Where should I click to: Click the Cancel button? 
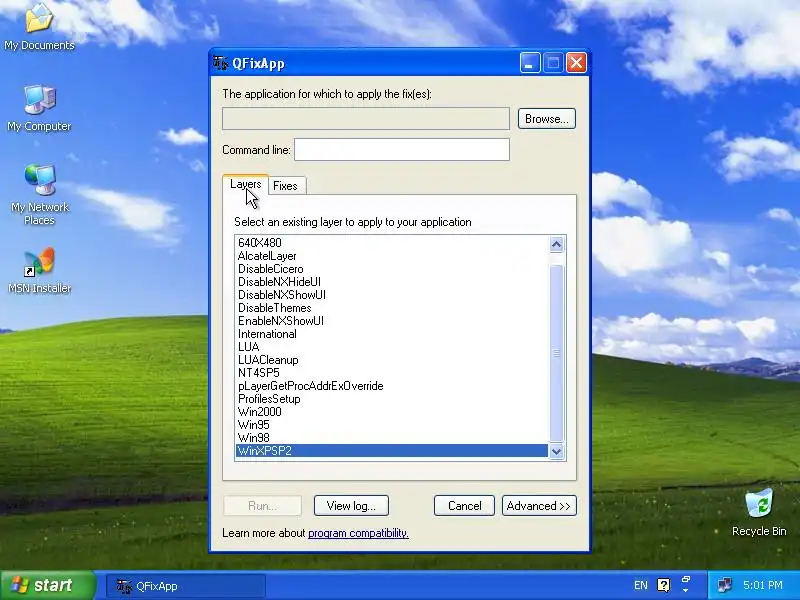coord(464,506)
